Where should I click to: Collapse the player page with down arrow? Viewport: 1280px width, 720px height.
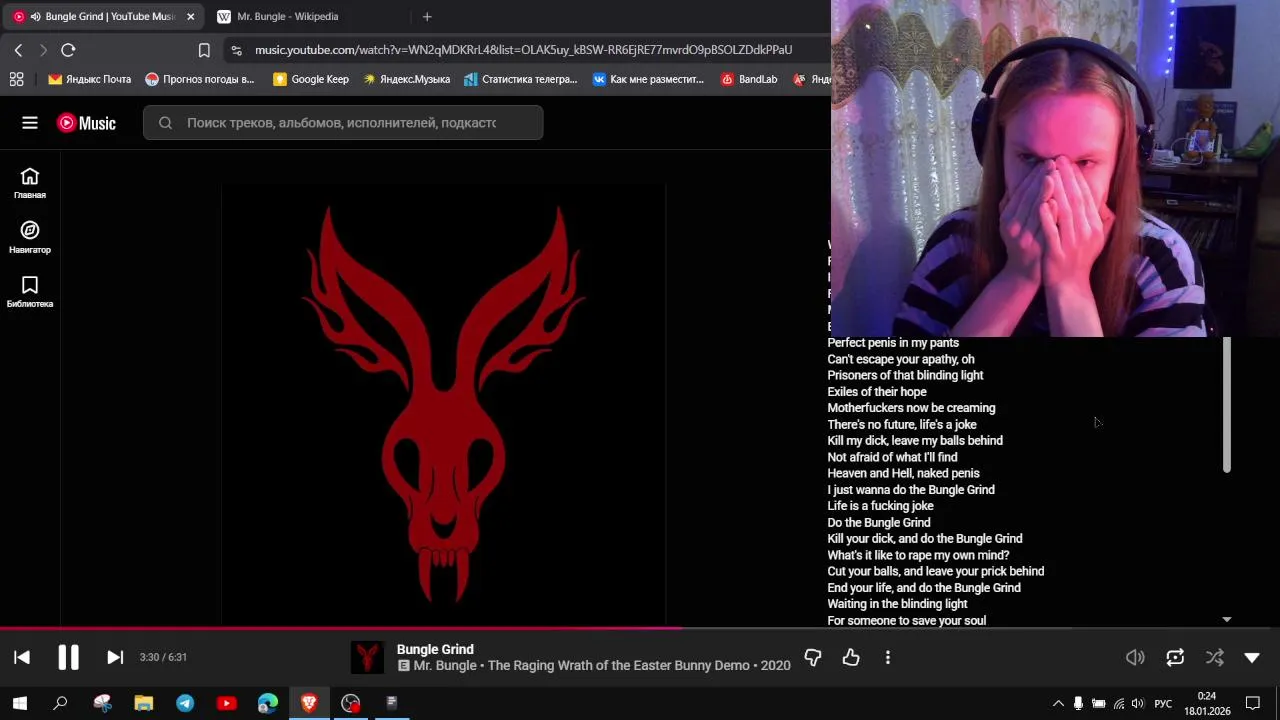point(1252,657)
